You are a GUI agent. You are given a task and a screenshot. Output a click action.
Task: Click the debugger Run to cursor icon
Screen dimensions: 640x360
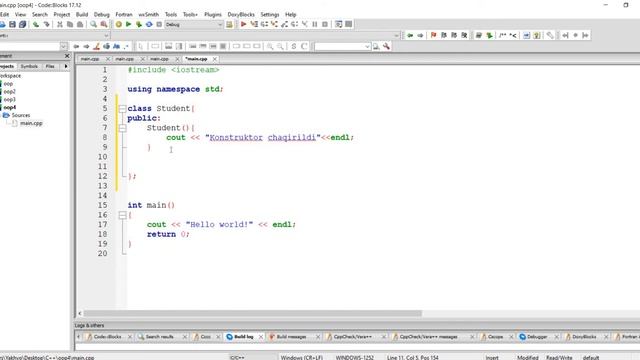[x=254, y=24]
